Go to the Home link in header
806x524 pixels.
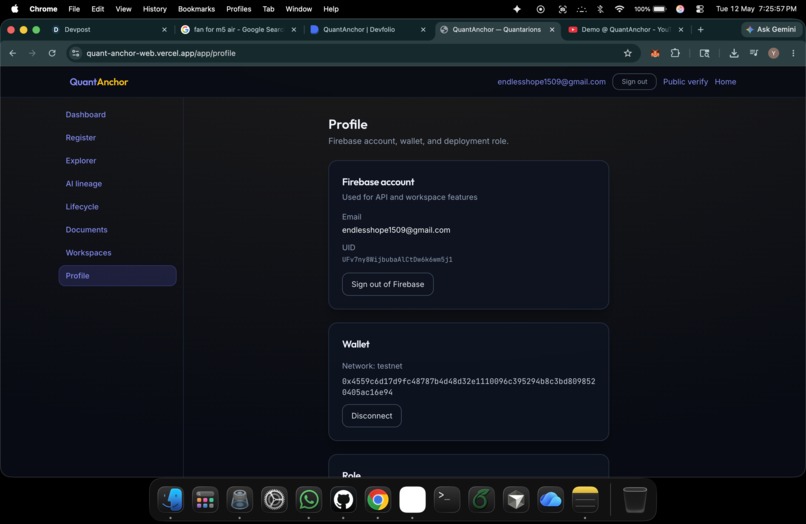coord(725,82)
